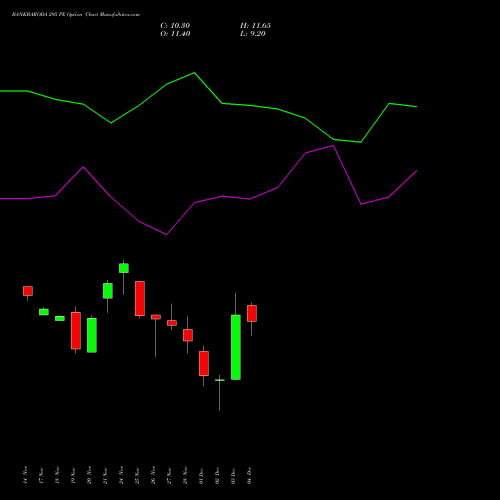Screen dimensions: 500x500
Task: Click the small red candle for 26 Nov
Action: 156,317
